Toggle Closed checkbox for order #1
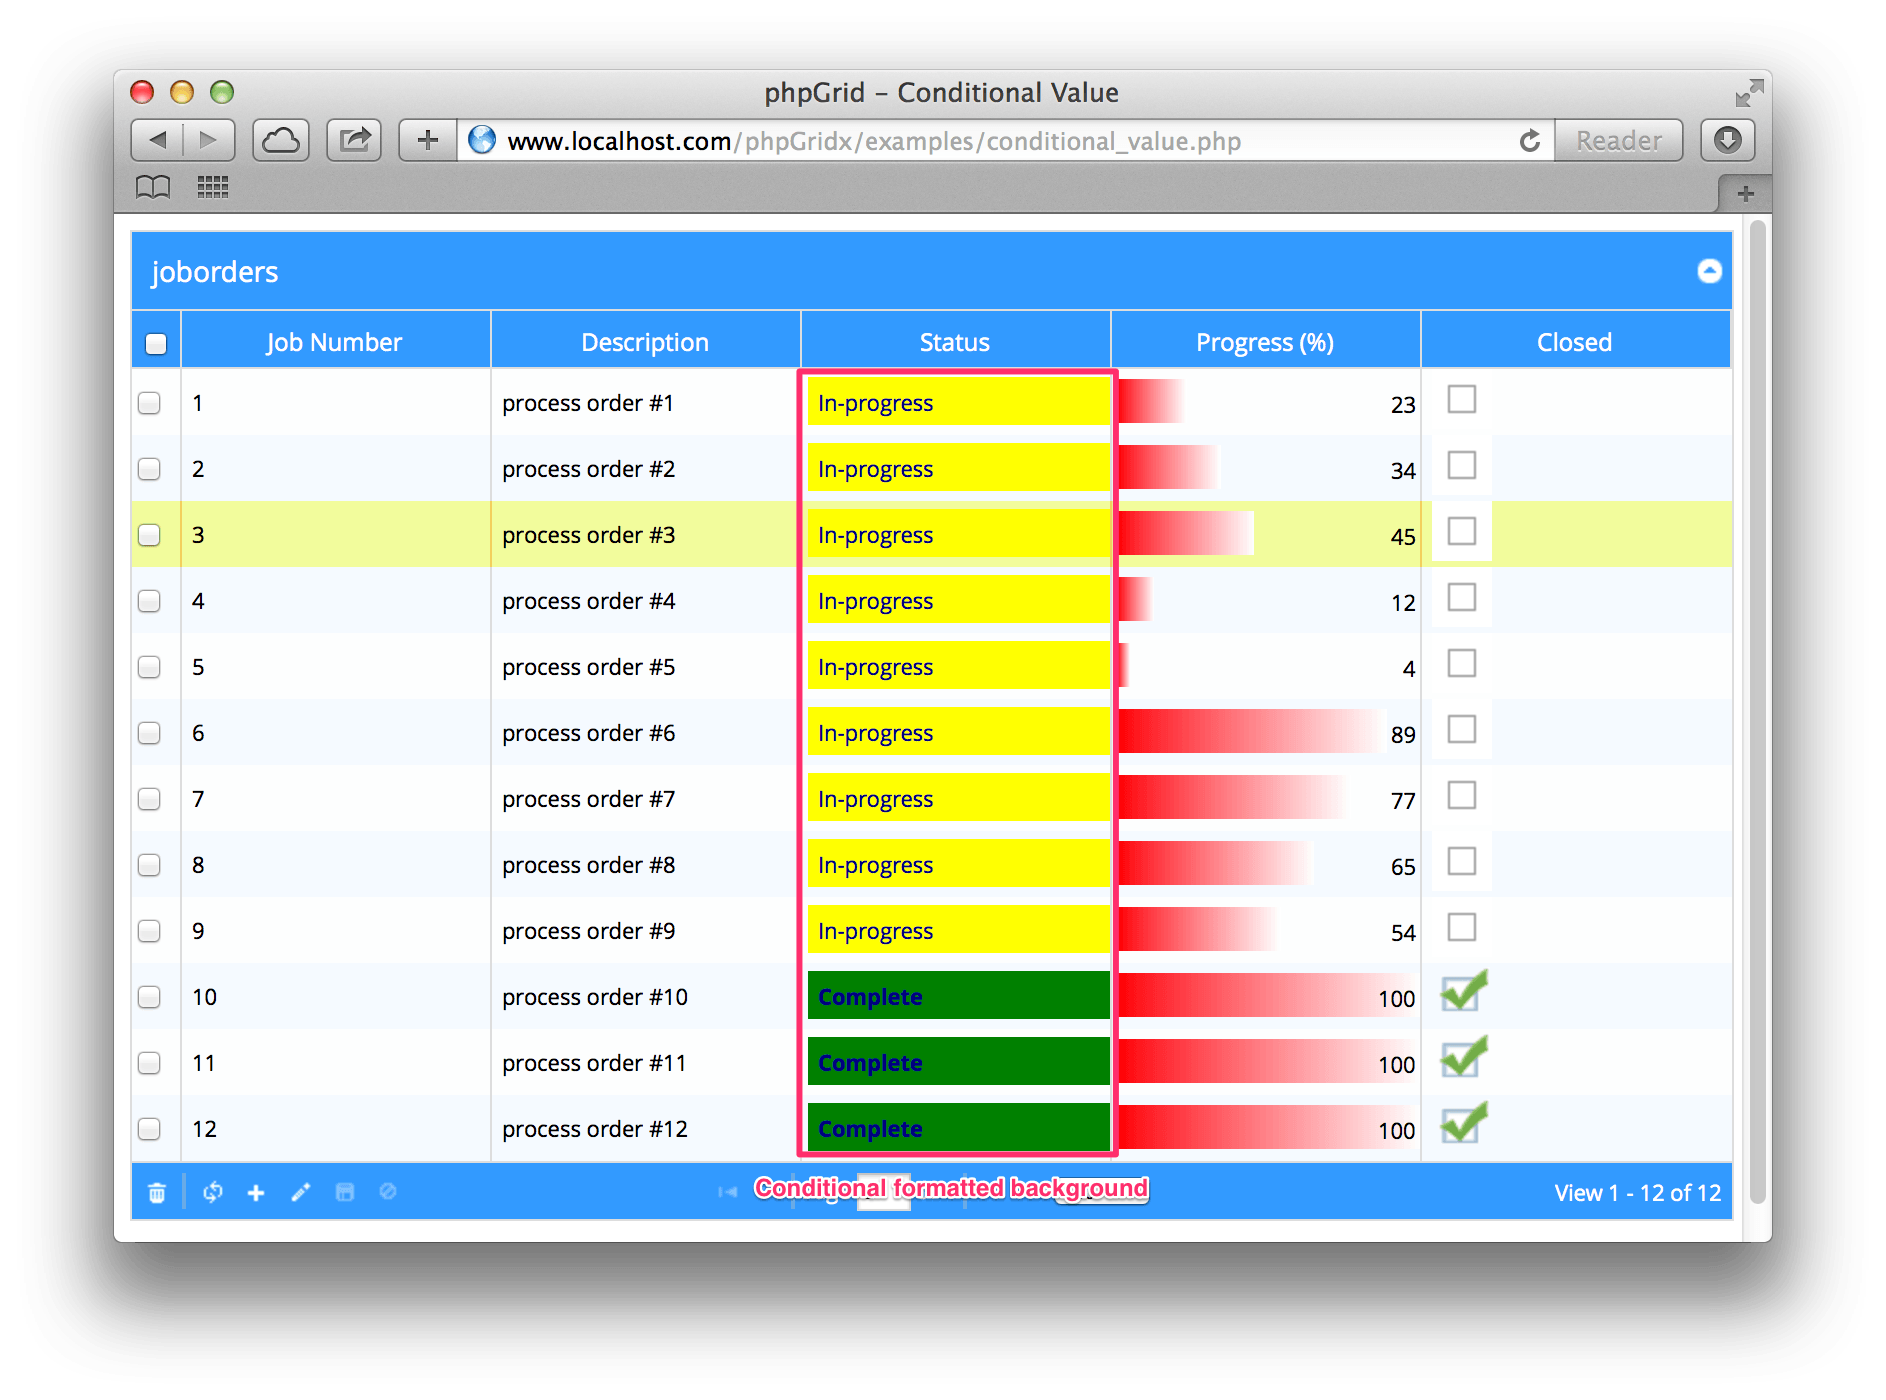 (x=1462, y=399)
